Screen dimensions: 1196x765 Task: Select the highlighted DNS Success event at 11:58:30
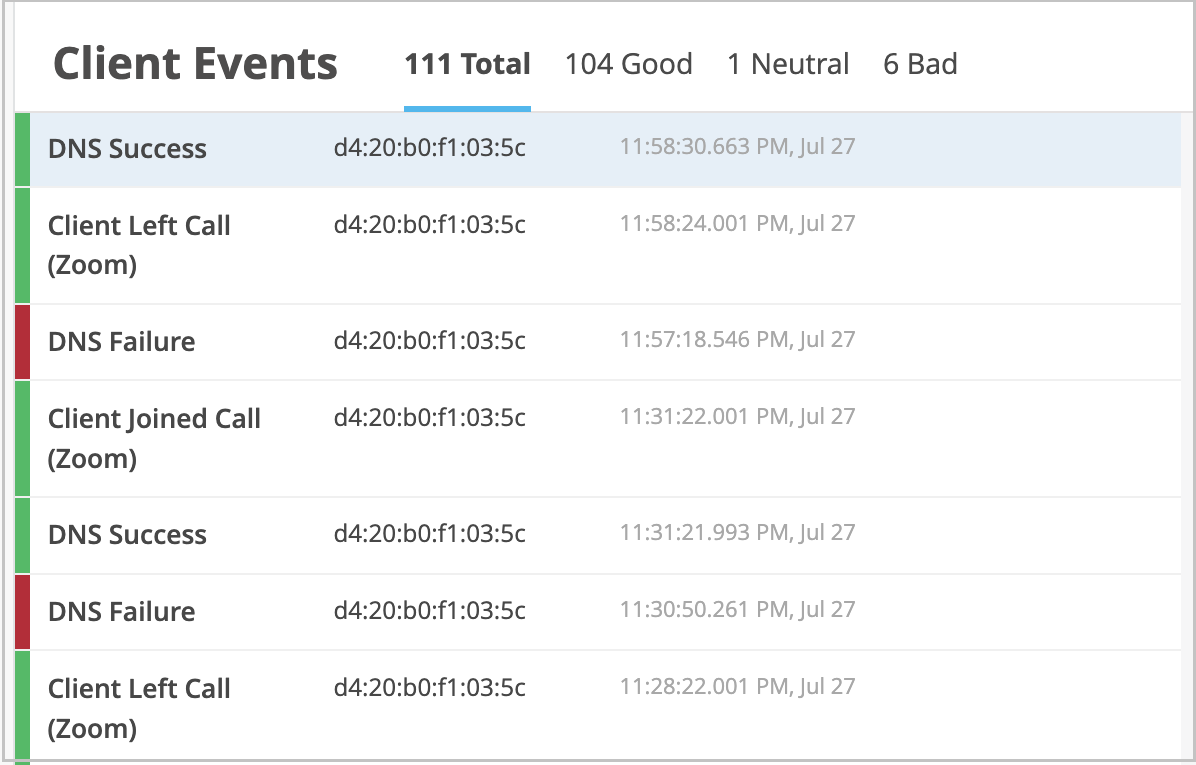[127, 149]
